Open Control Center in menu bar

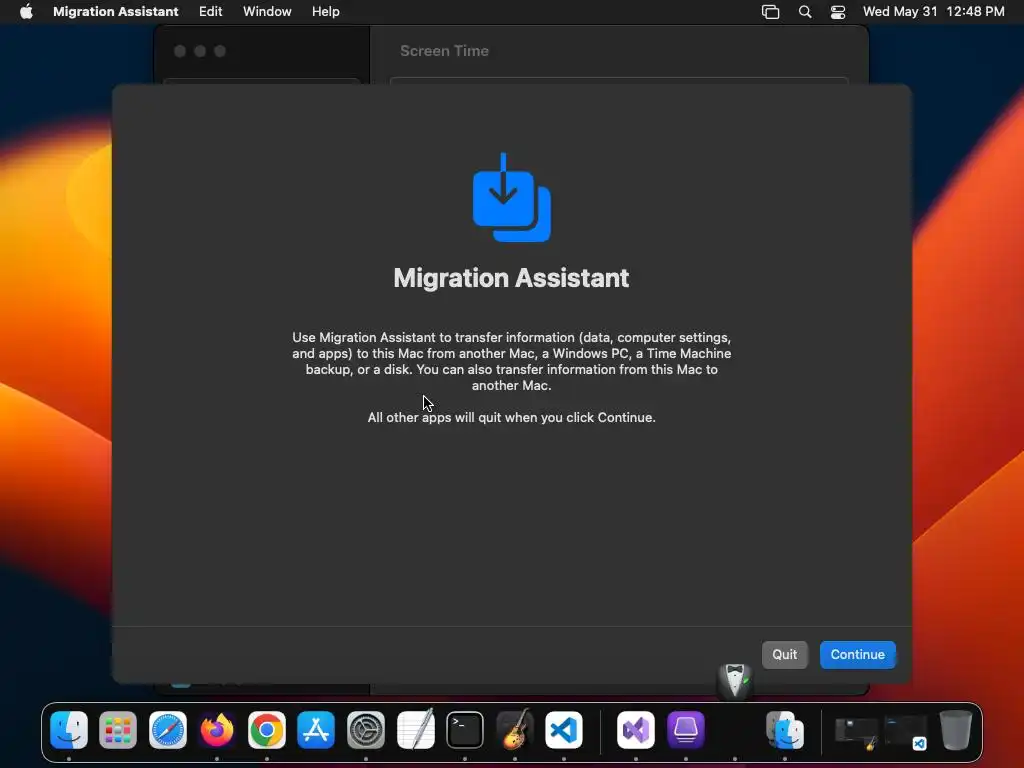(x=838, y=12)
